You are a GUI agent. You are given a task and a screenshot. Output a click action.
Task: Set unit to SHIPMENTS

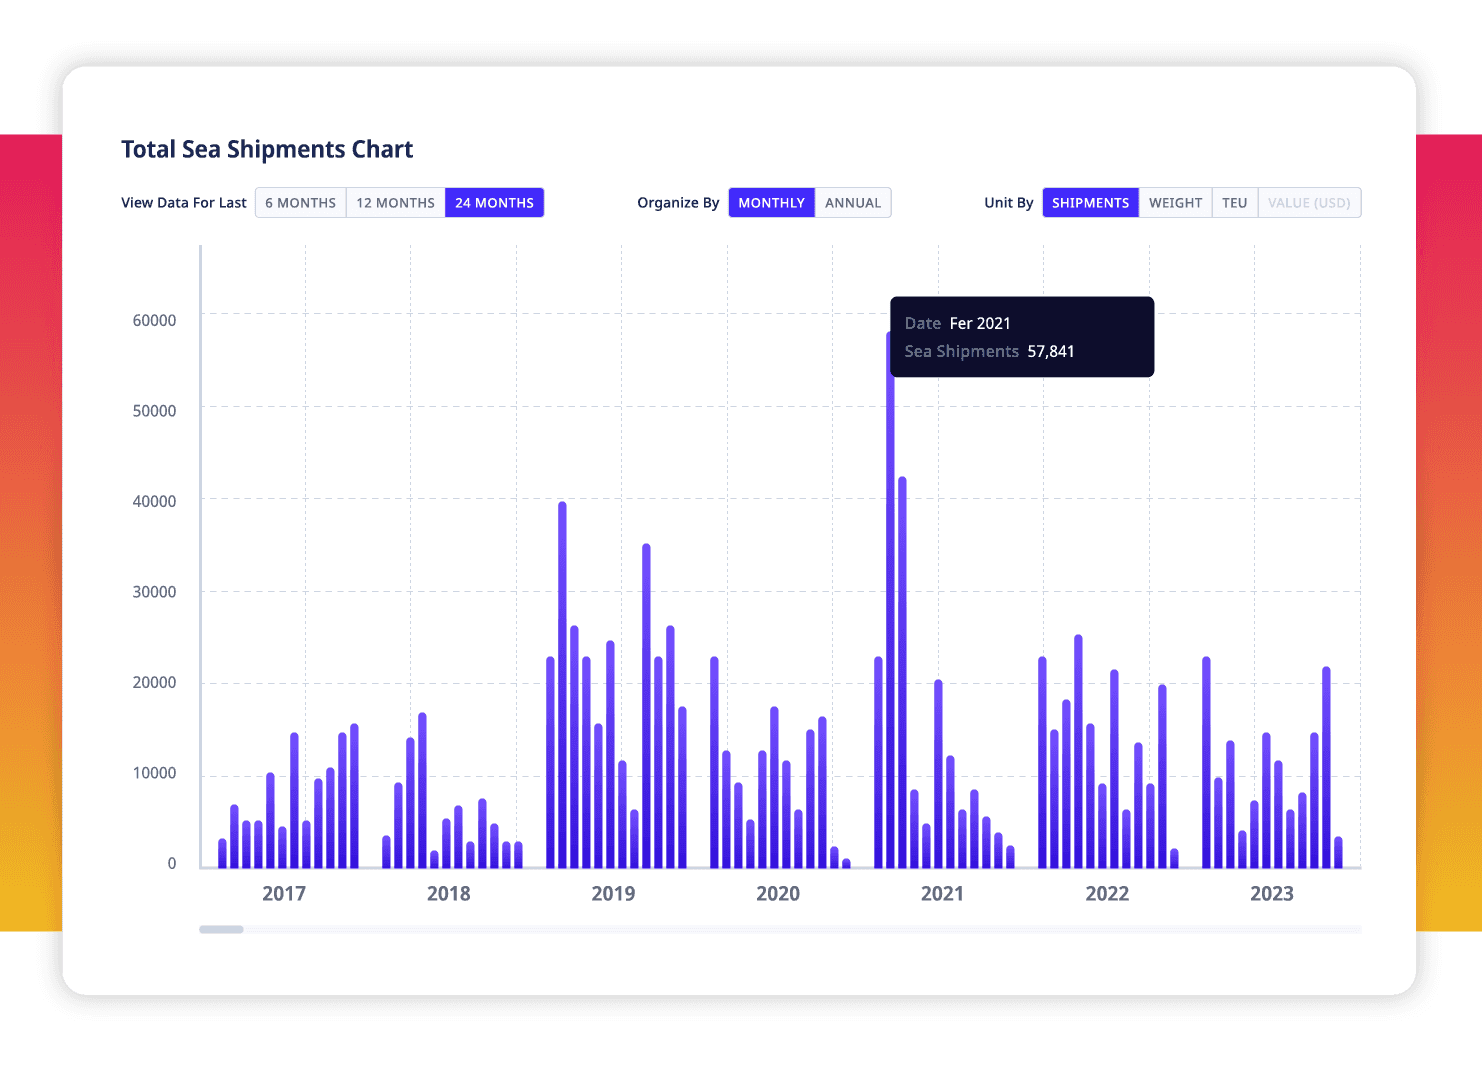pos(1090,203)
